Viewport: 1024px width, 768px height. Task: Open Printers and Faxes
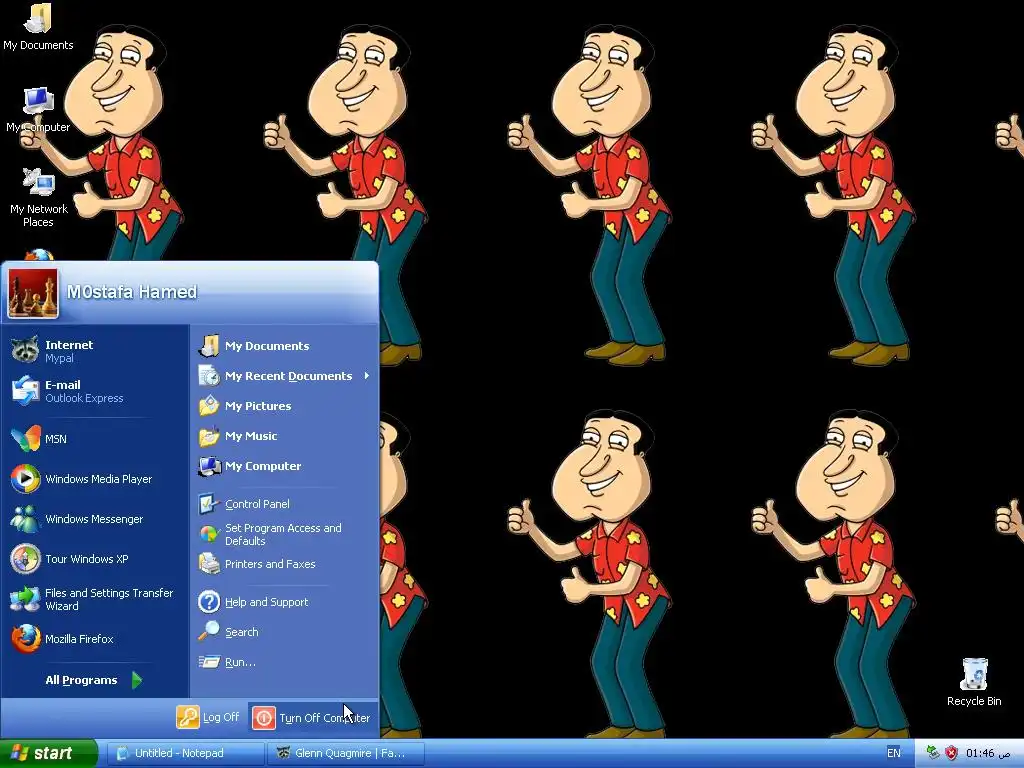pyautogui.click(x=285, y=564)
